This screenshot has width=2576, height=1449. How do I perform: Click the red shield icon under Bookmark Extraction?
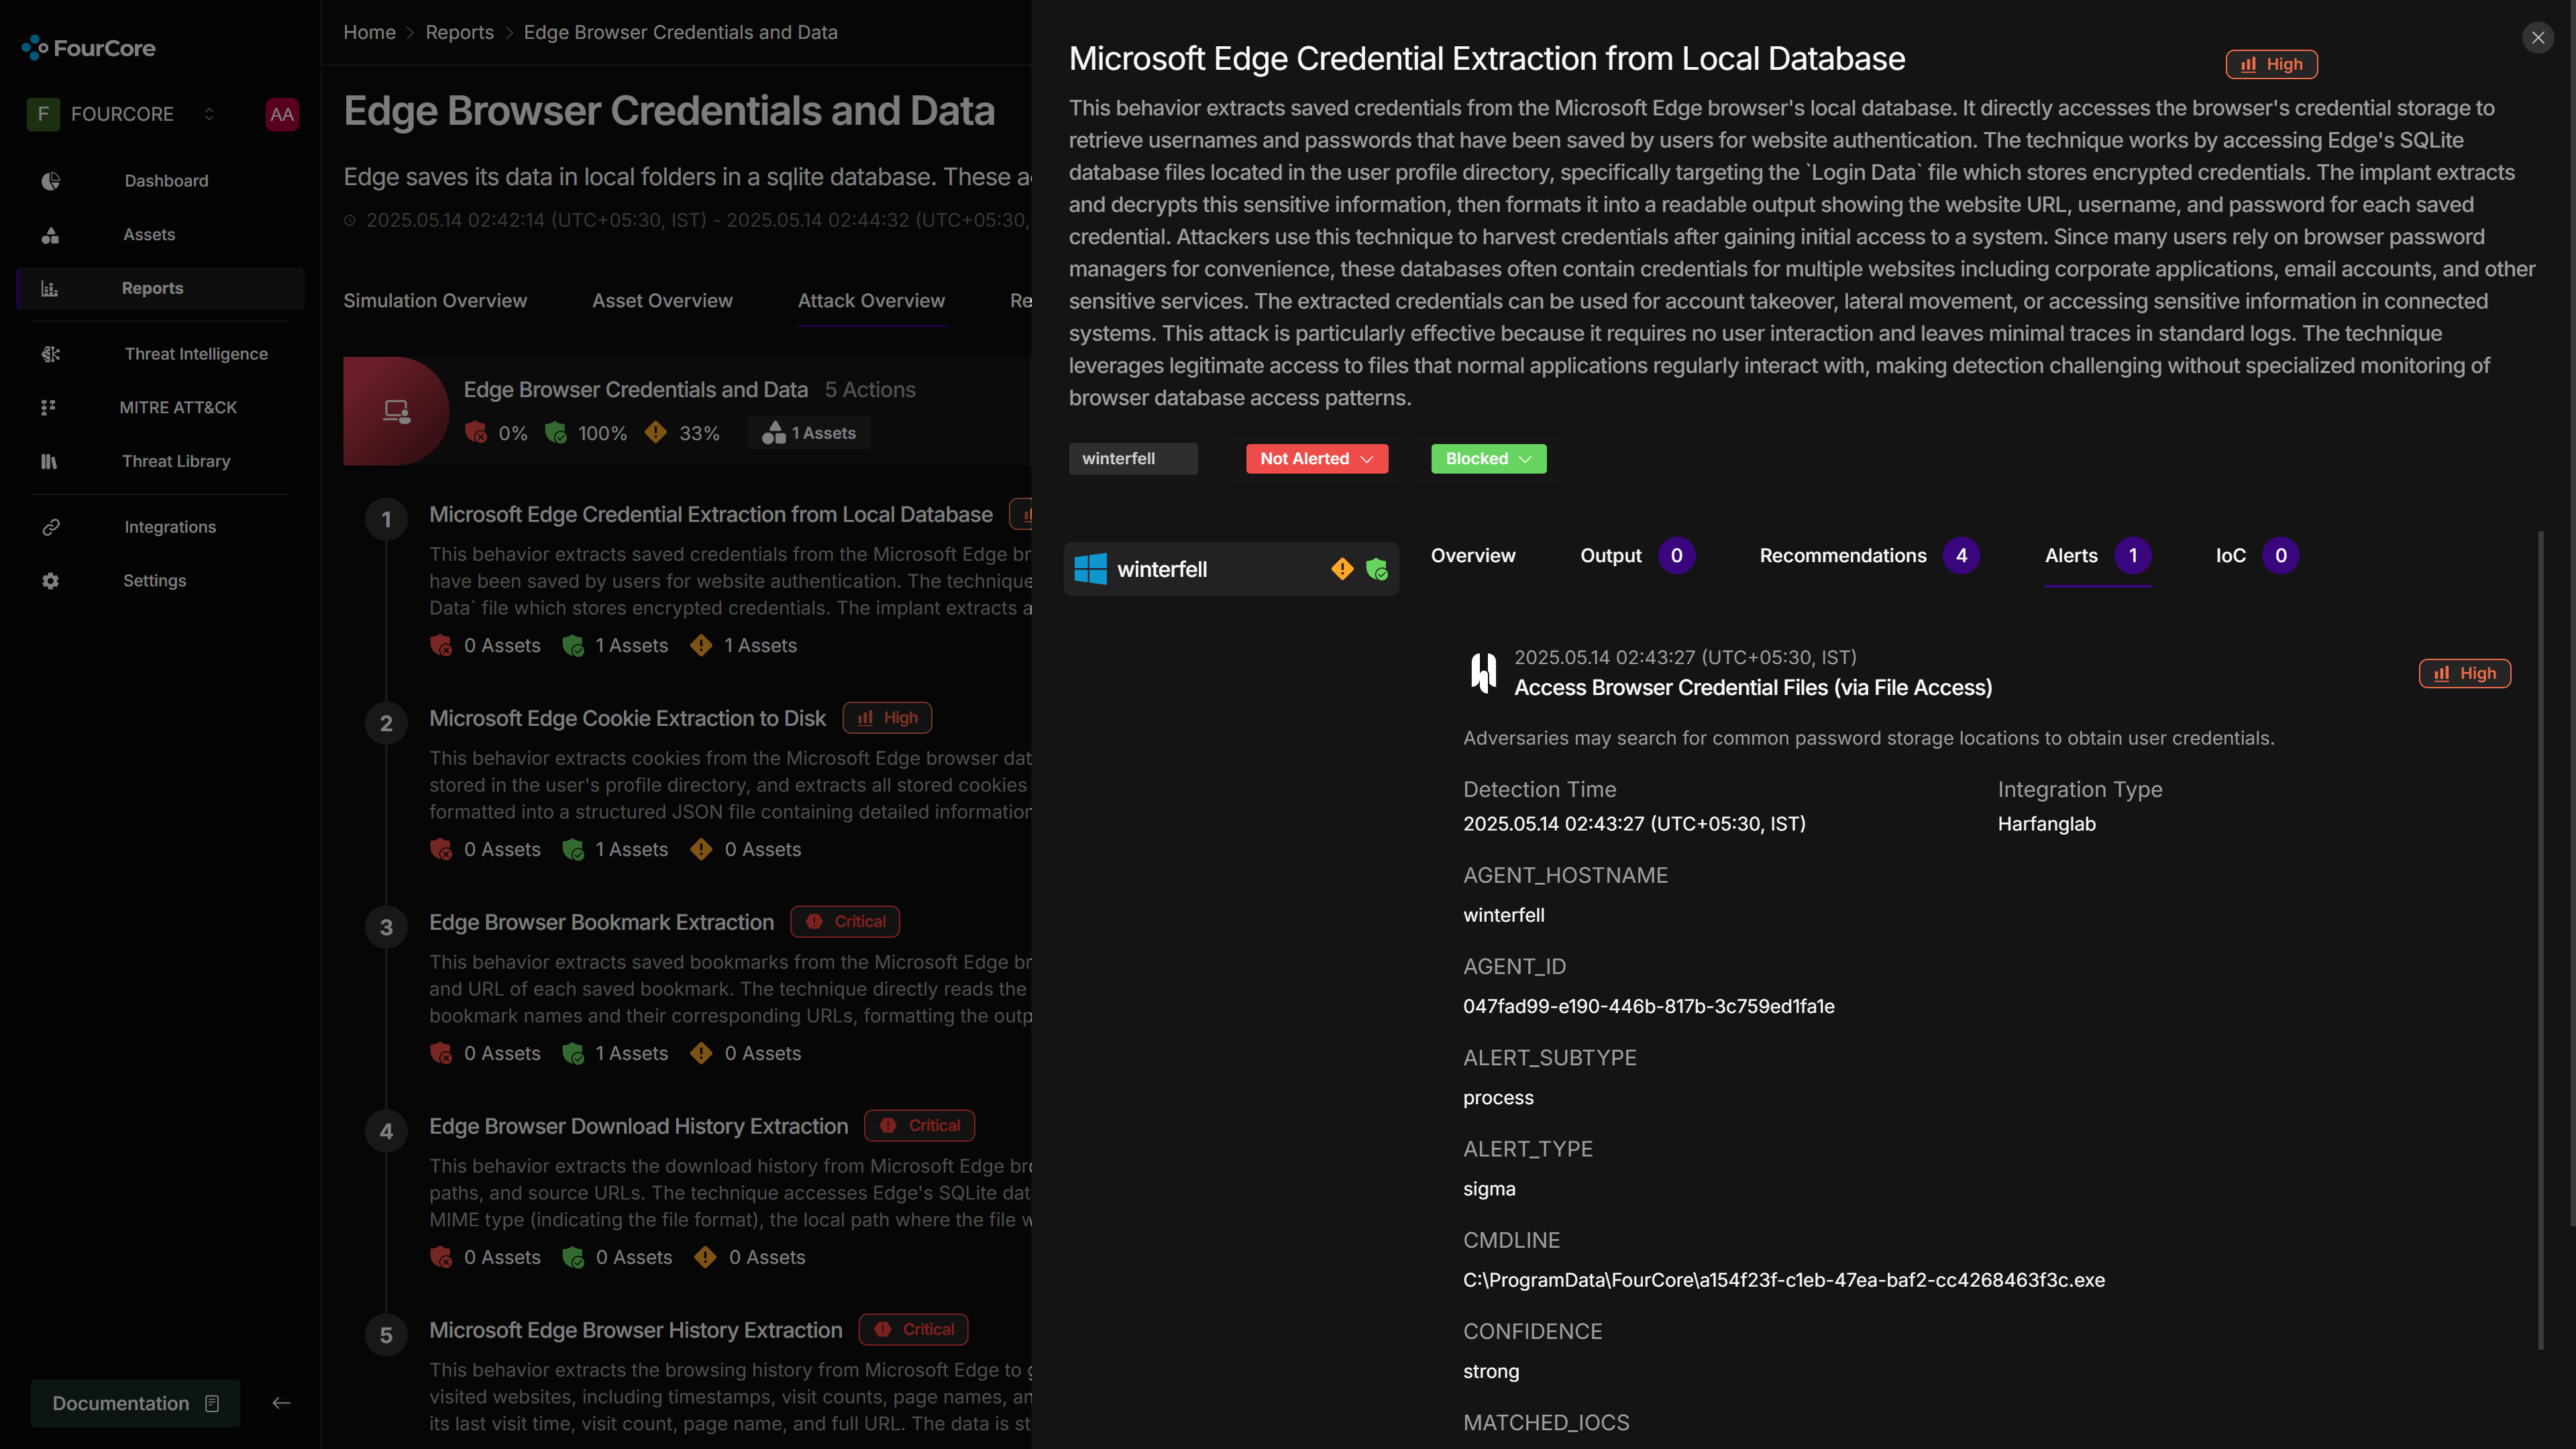tap(441, 1054)
